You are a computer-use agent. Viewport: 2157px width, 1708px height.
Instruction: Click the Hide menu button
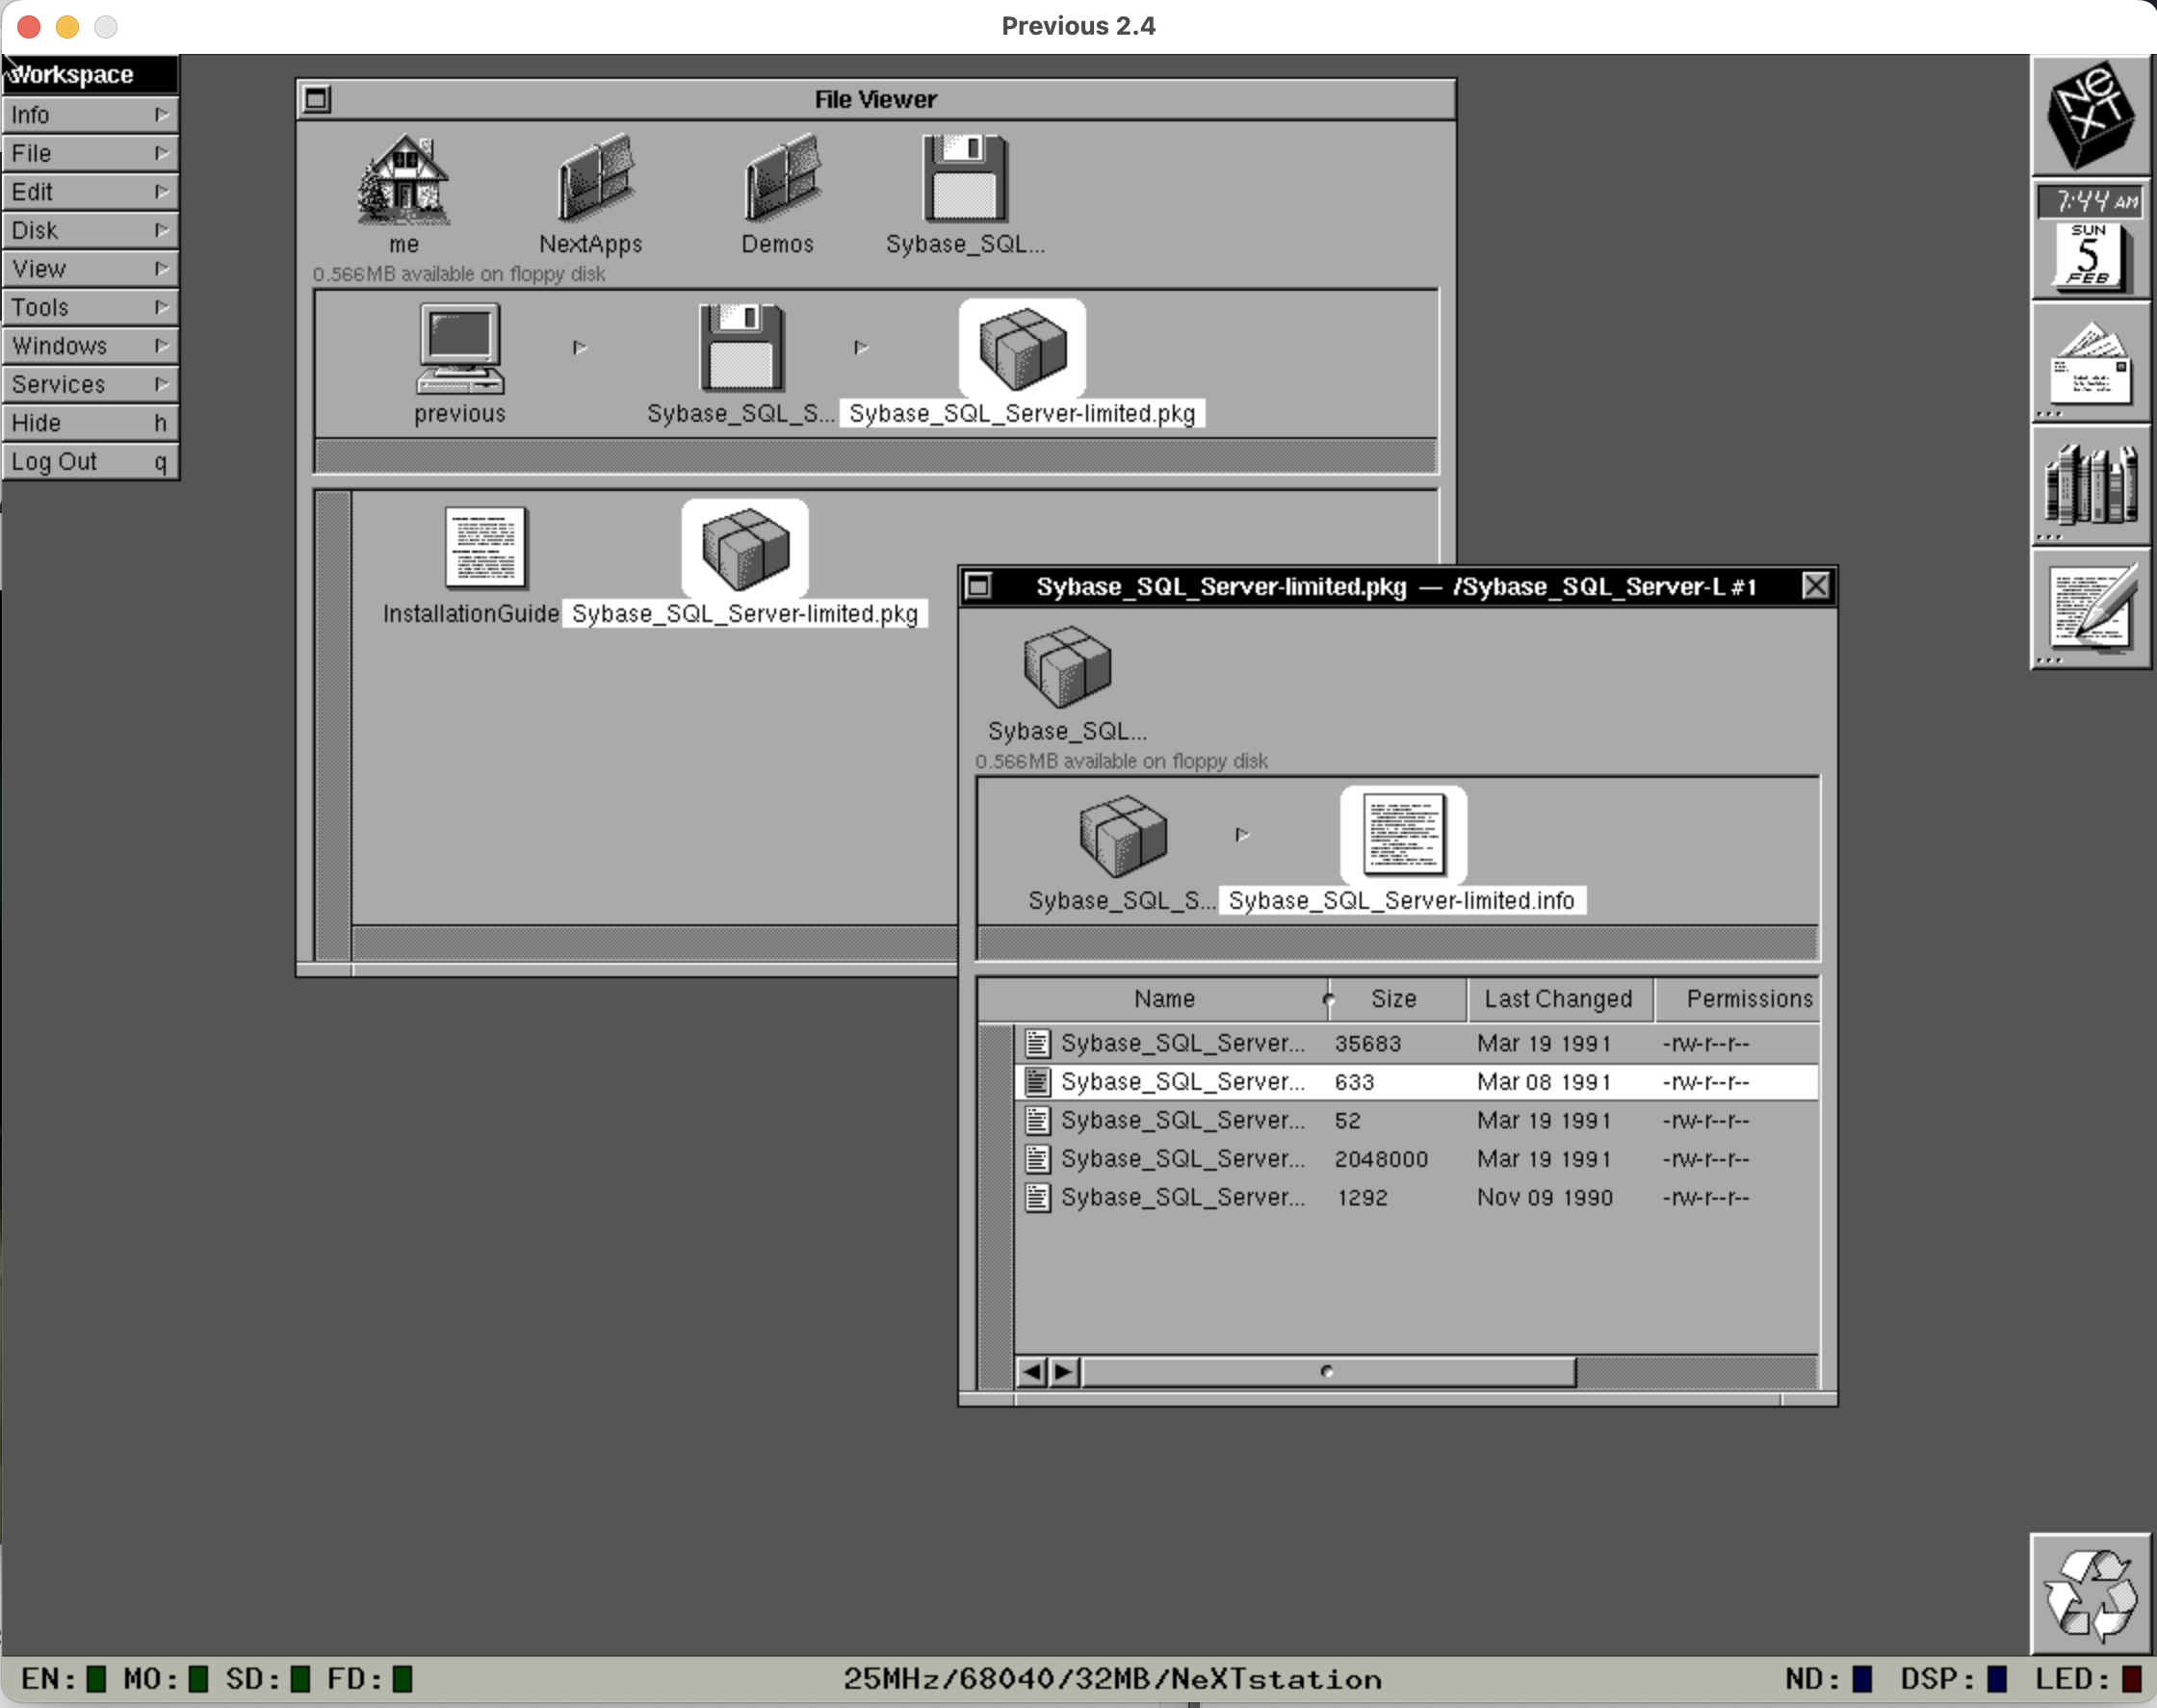pos(90,423)
